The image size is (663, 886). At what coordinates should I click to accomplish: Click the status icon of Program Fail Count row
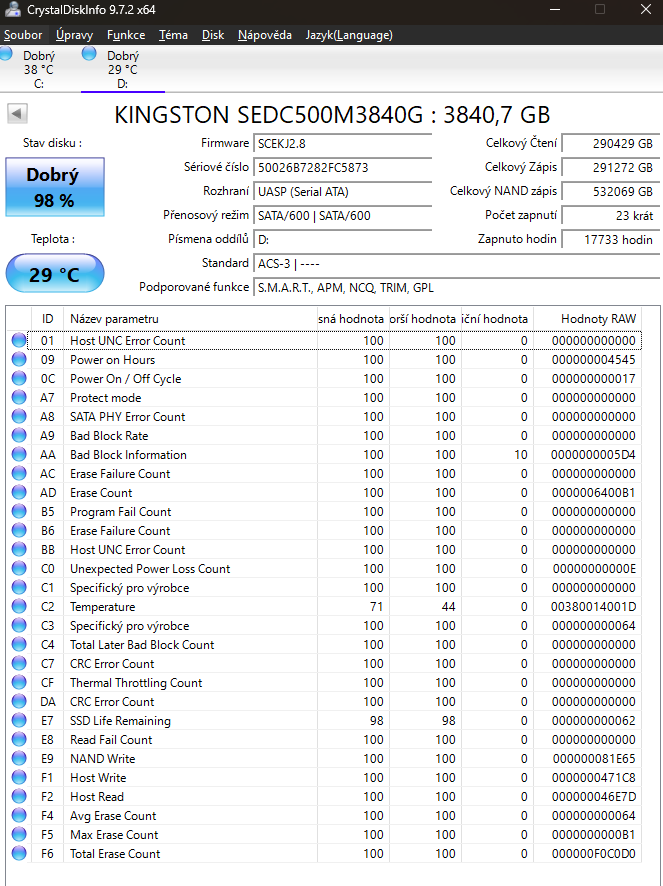pos(19,511)
